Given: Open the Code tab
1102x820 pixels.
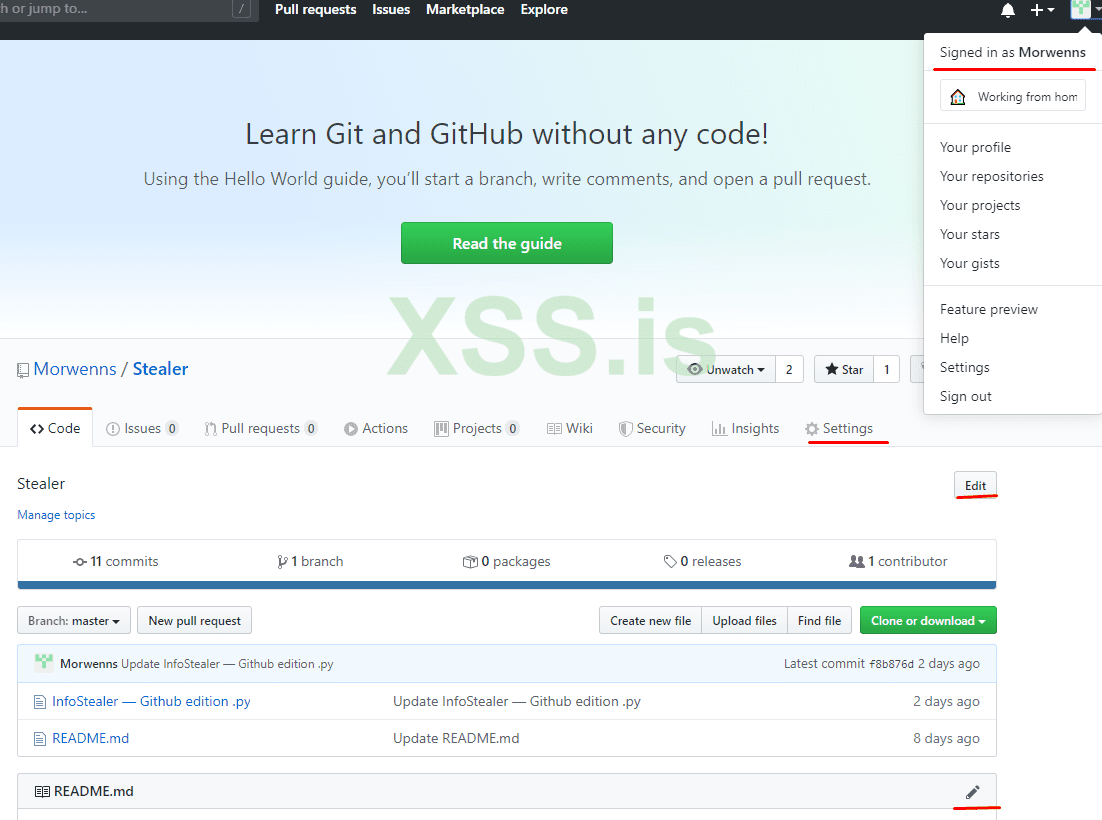Looking at the screenshot, I should (55, 429).
